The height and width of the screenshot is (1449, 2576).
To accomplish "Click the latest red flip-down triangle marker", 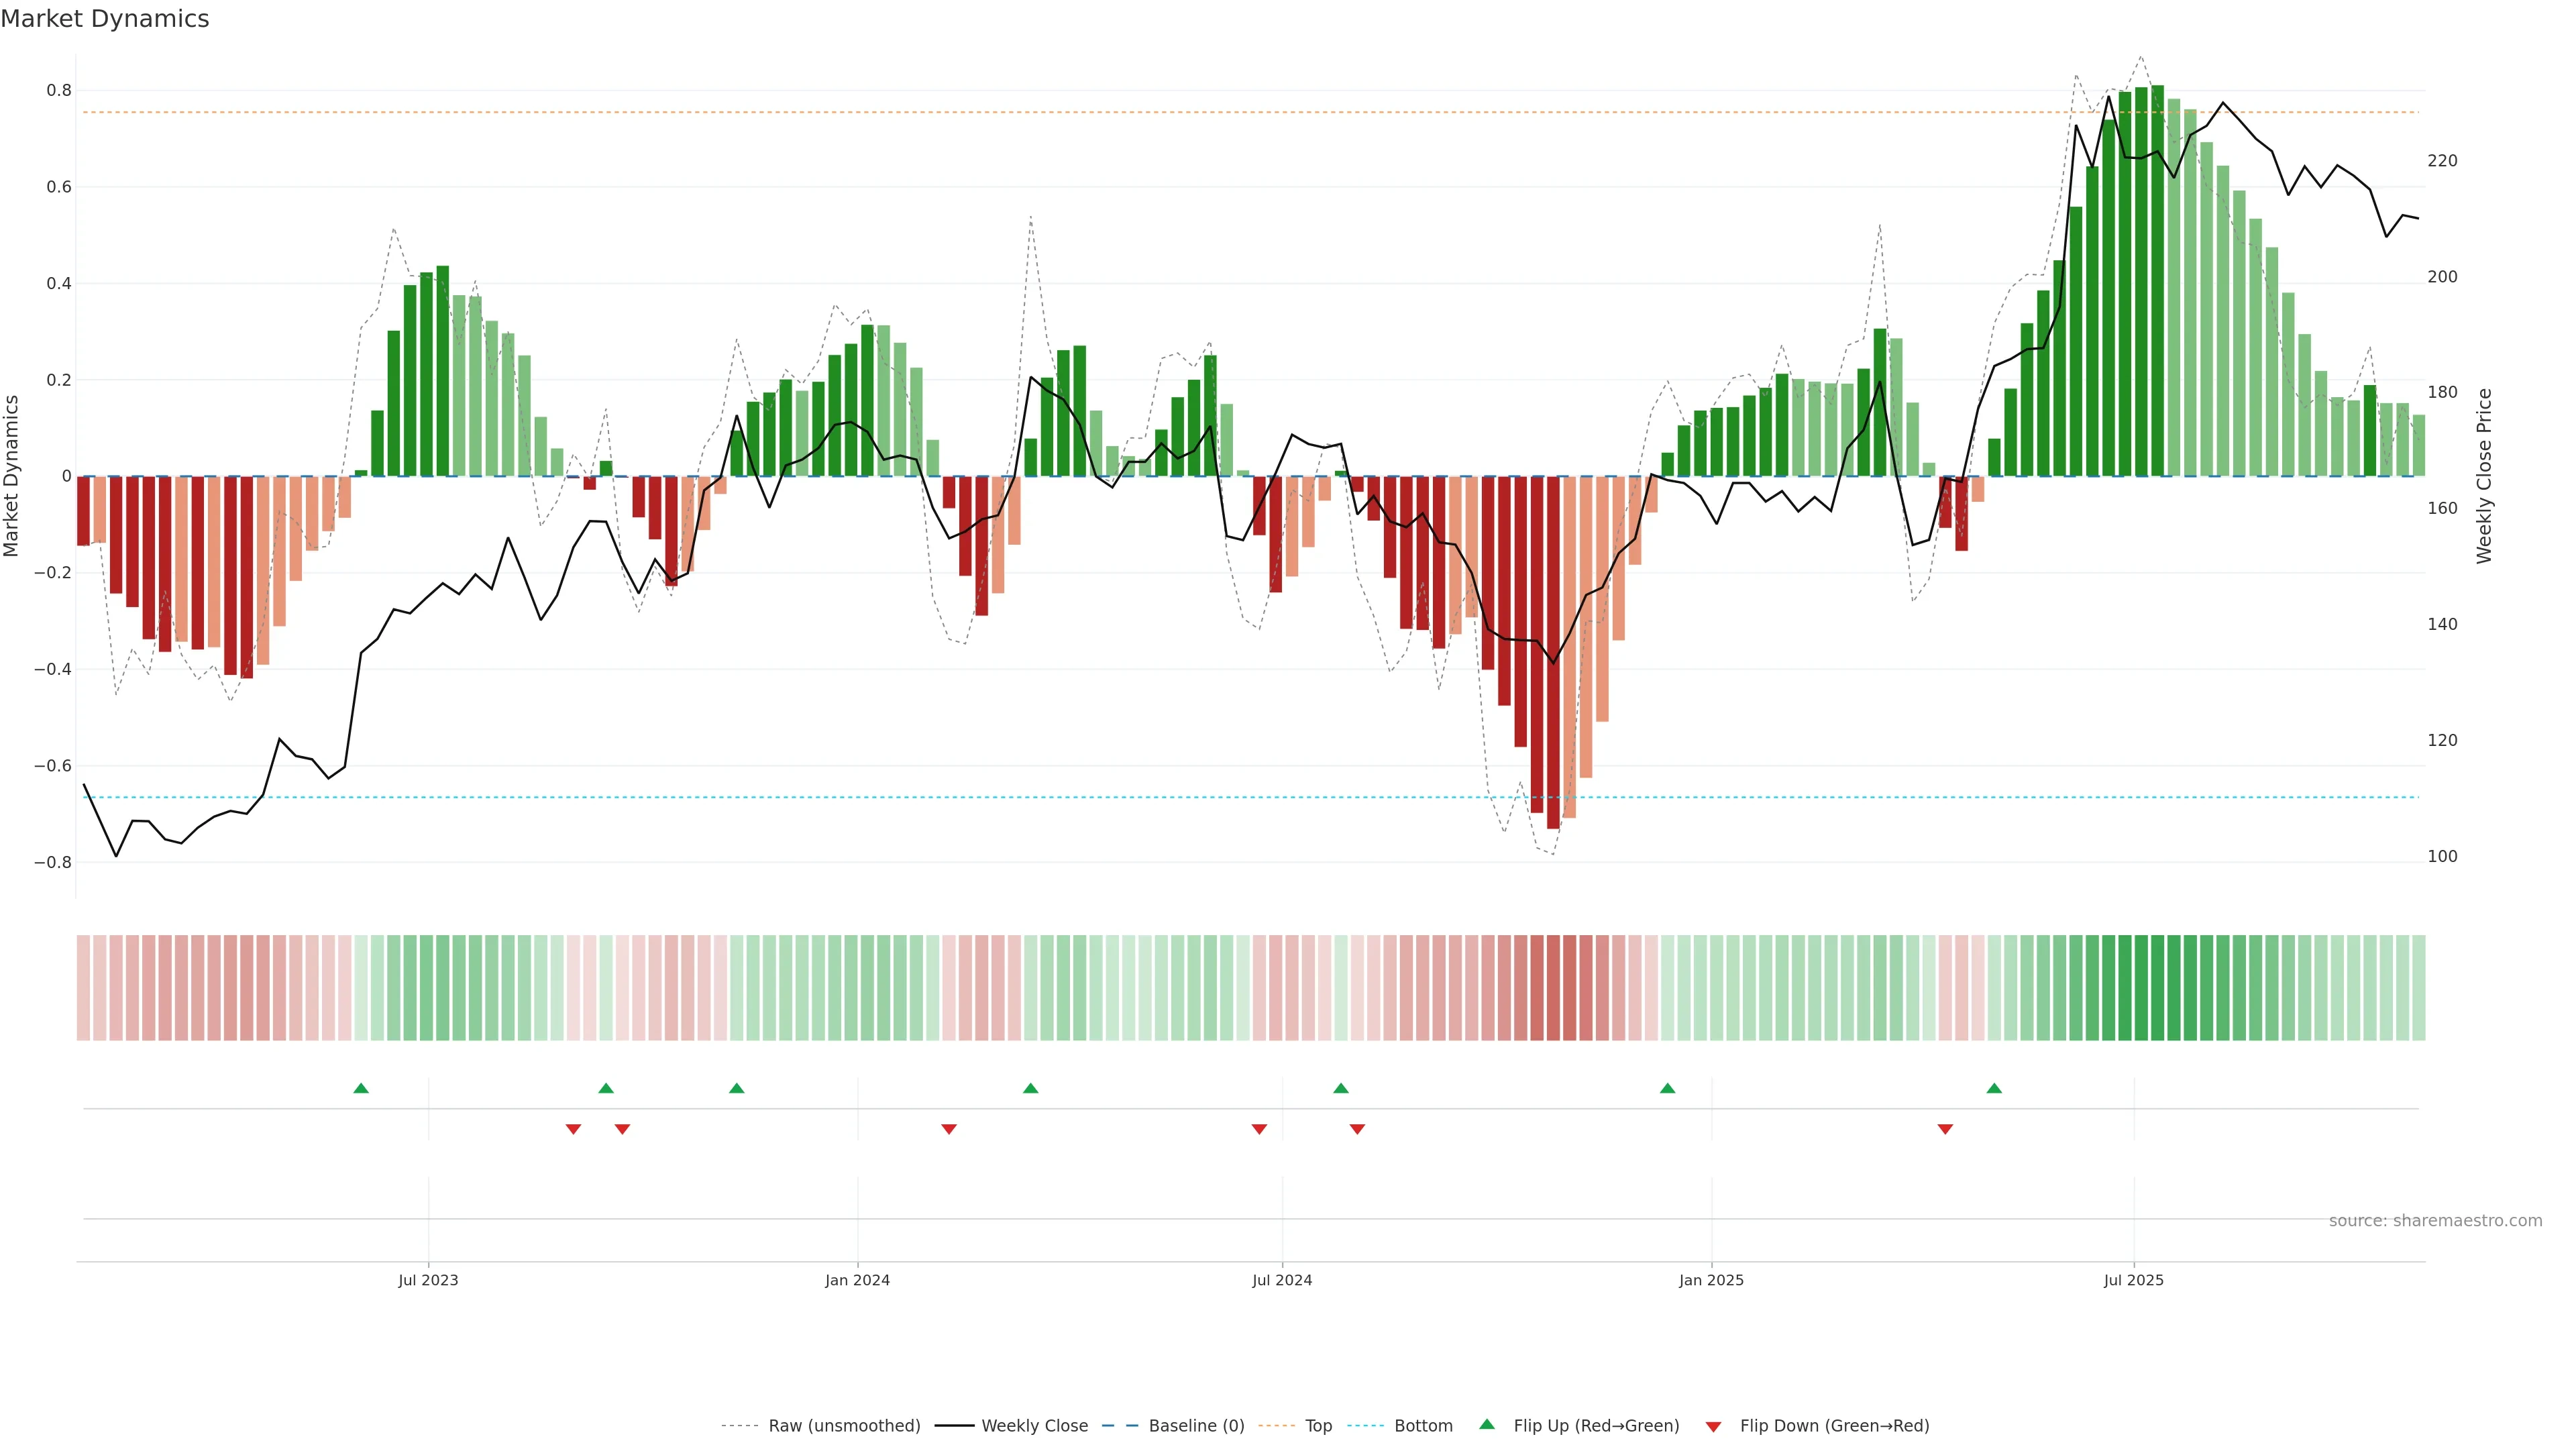I will (x=1945, y=1129).
